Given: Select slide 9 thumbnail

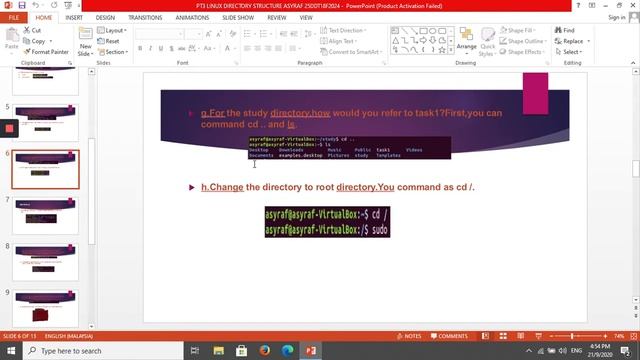Looking at the screenshot, I should [x=45, y=309].
